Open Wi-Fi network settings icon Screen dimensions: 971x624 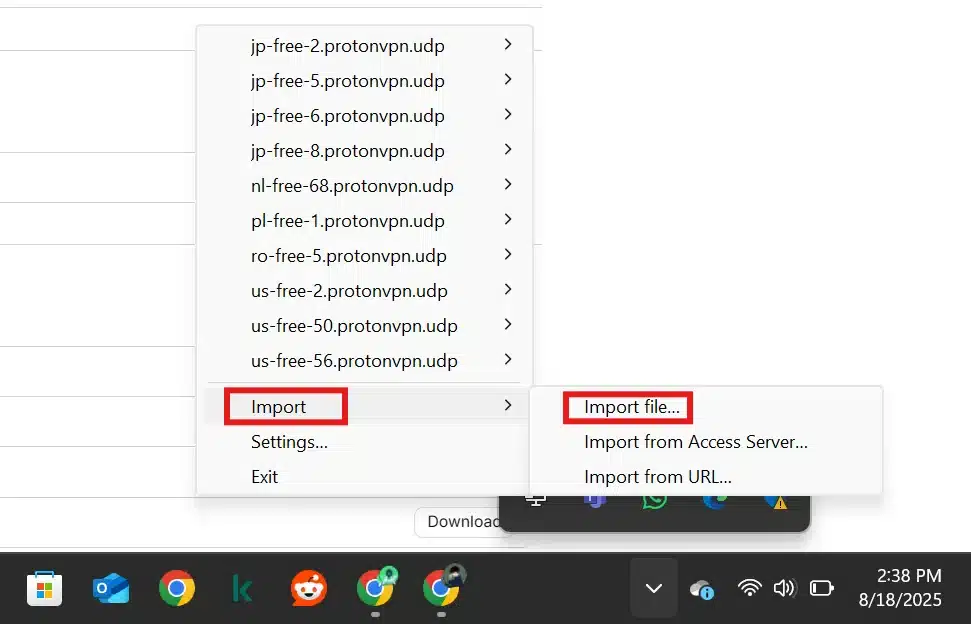click(x=749, y=587)
